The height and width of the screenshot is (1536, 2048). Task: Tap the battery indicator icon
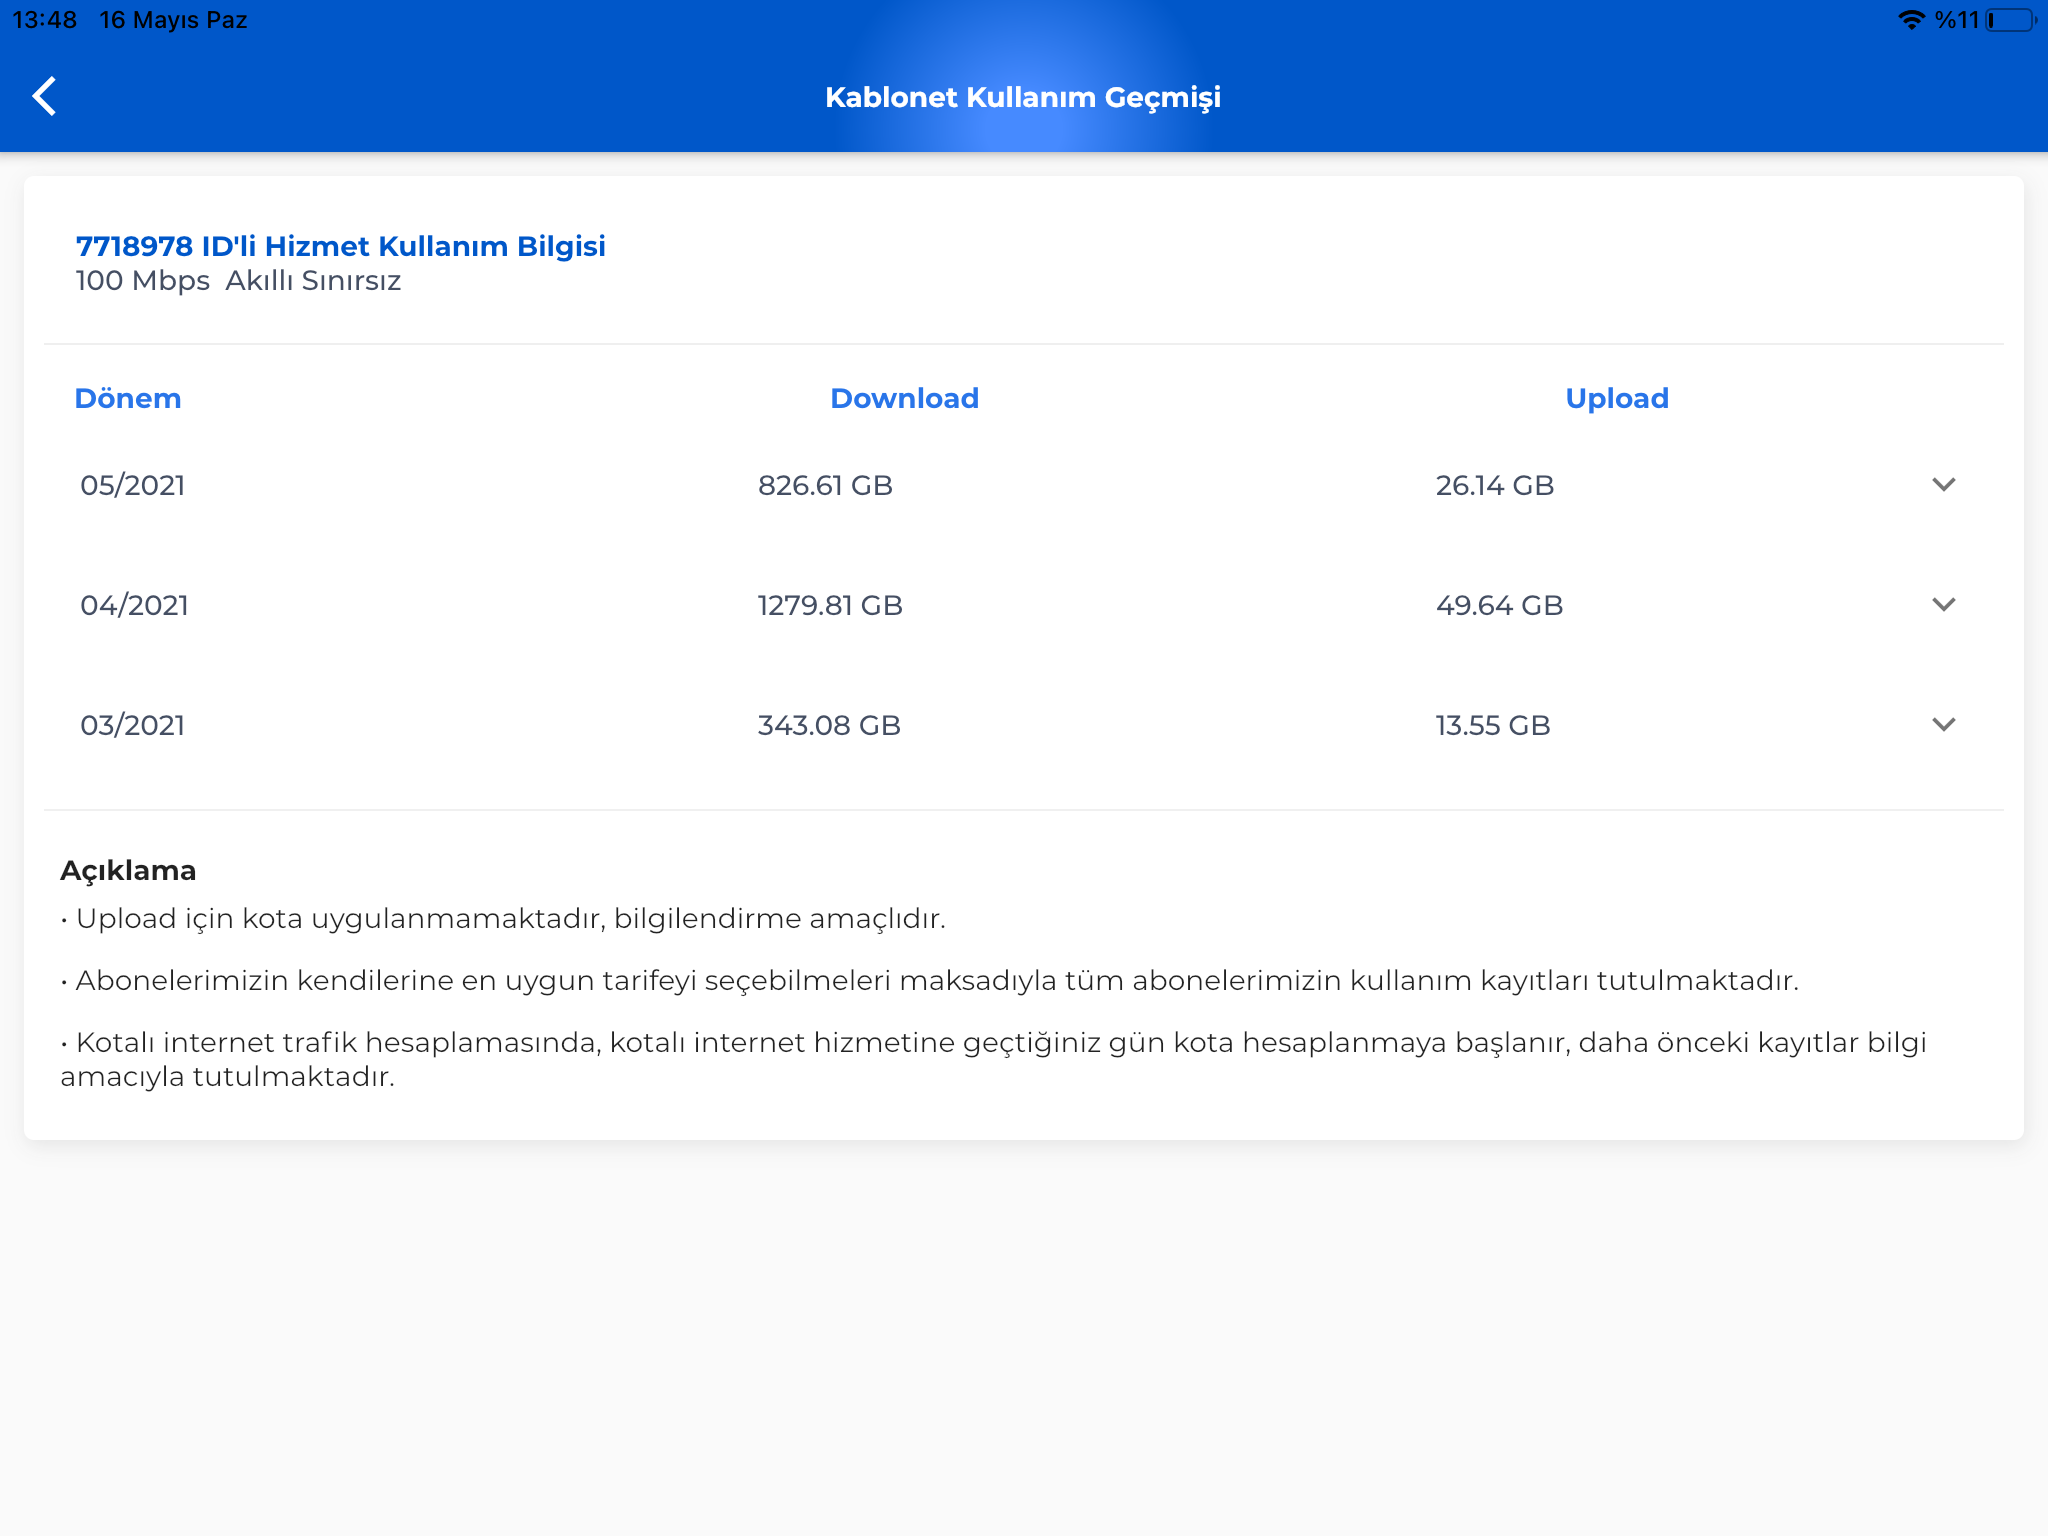click(x=2010, y=20)
